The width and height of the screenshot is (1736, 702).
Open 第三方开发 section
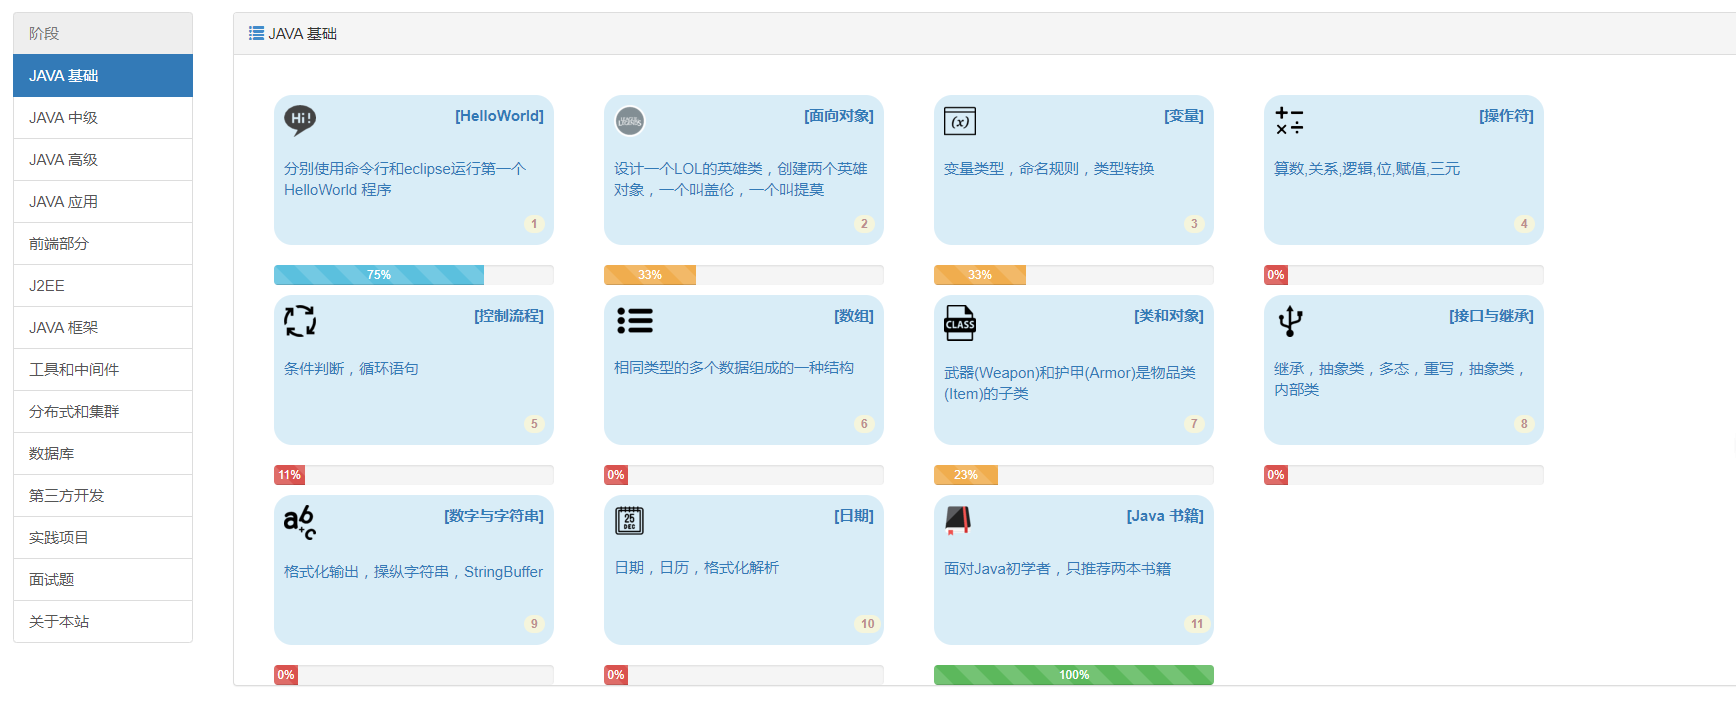point(103,496)
